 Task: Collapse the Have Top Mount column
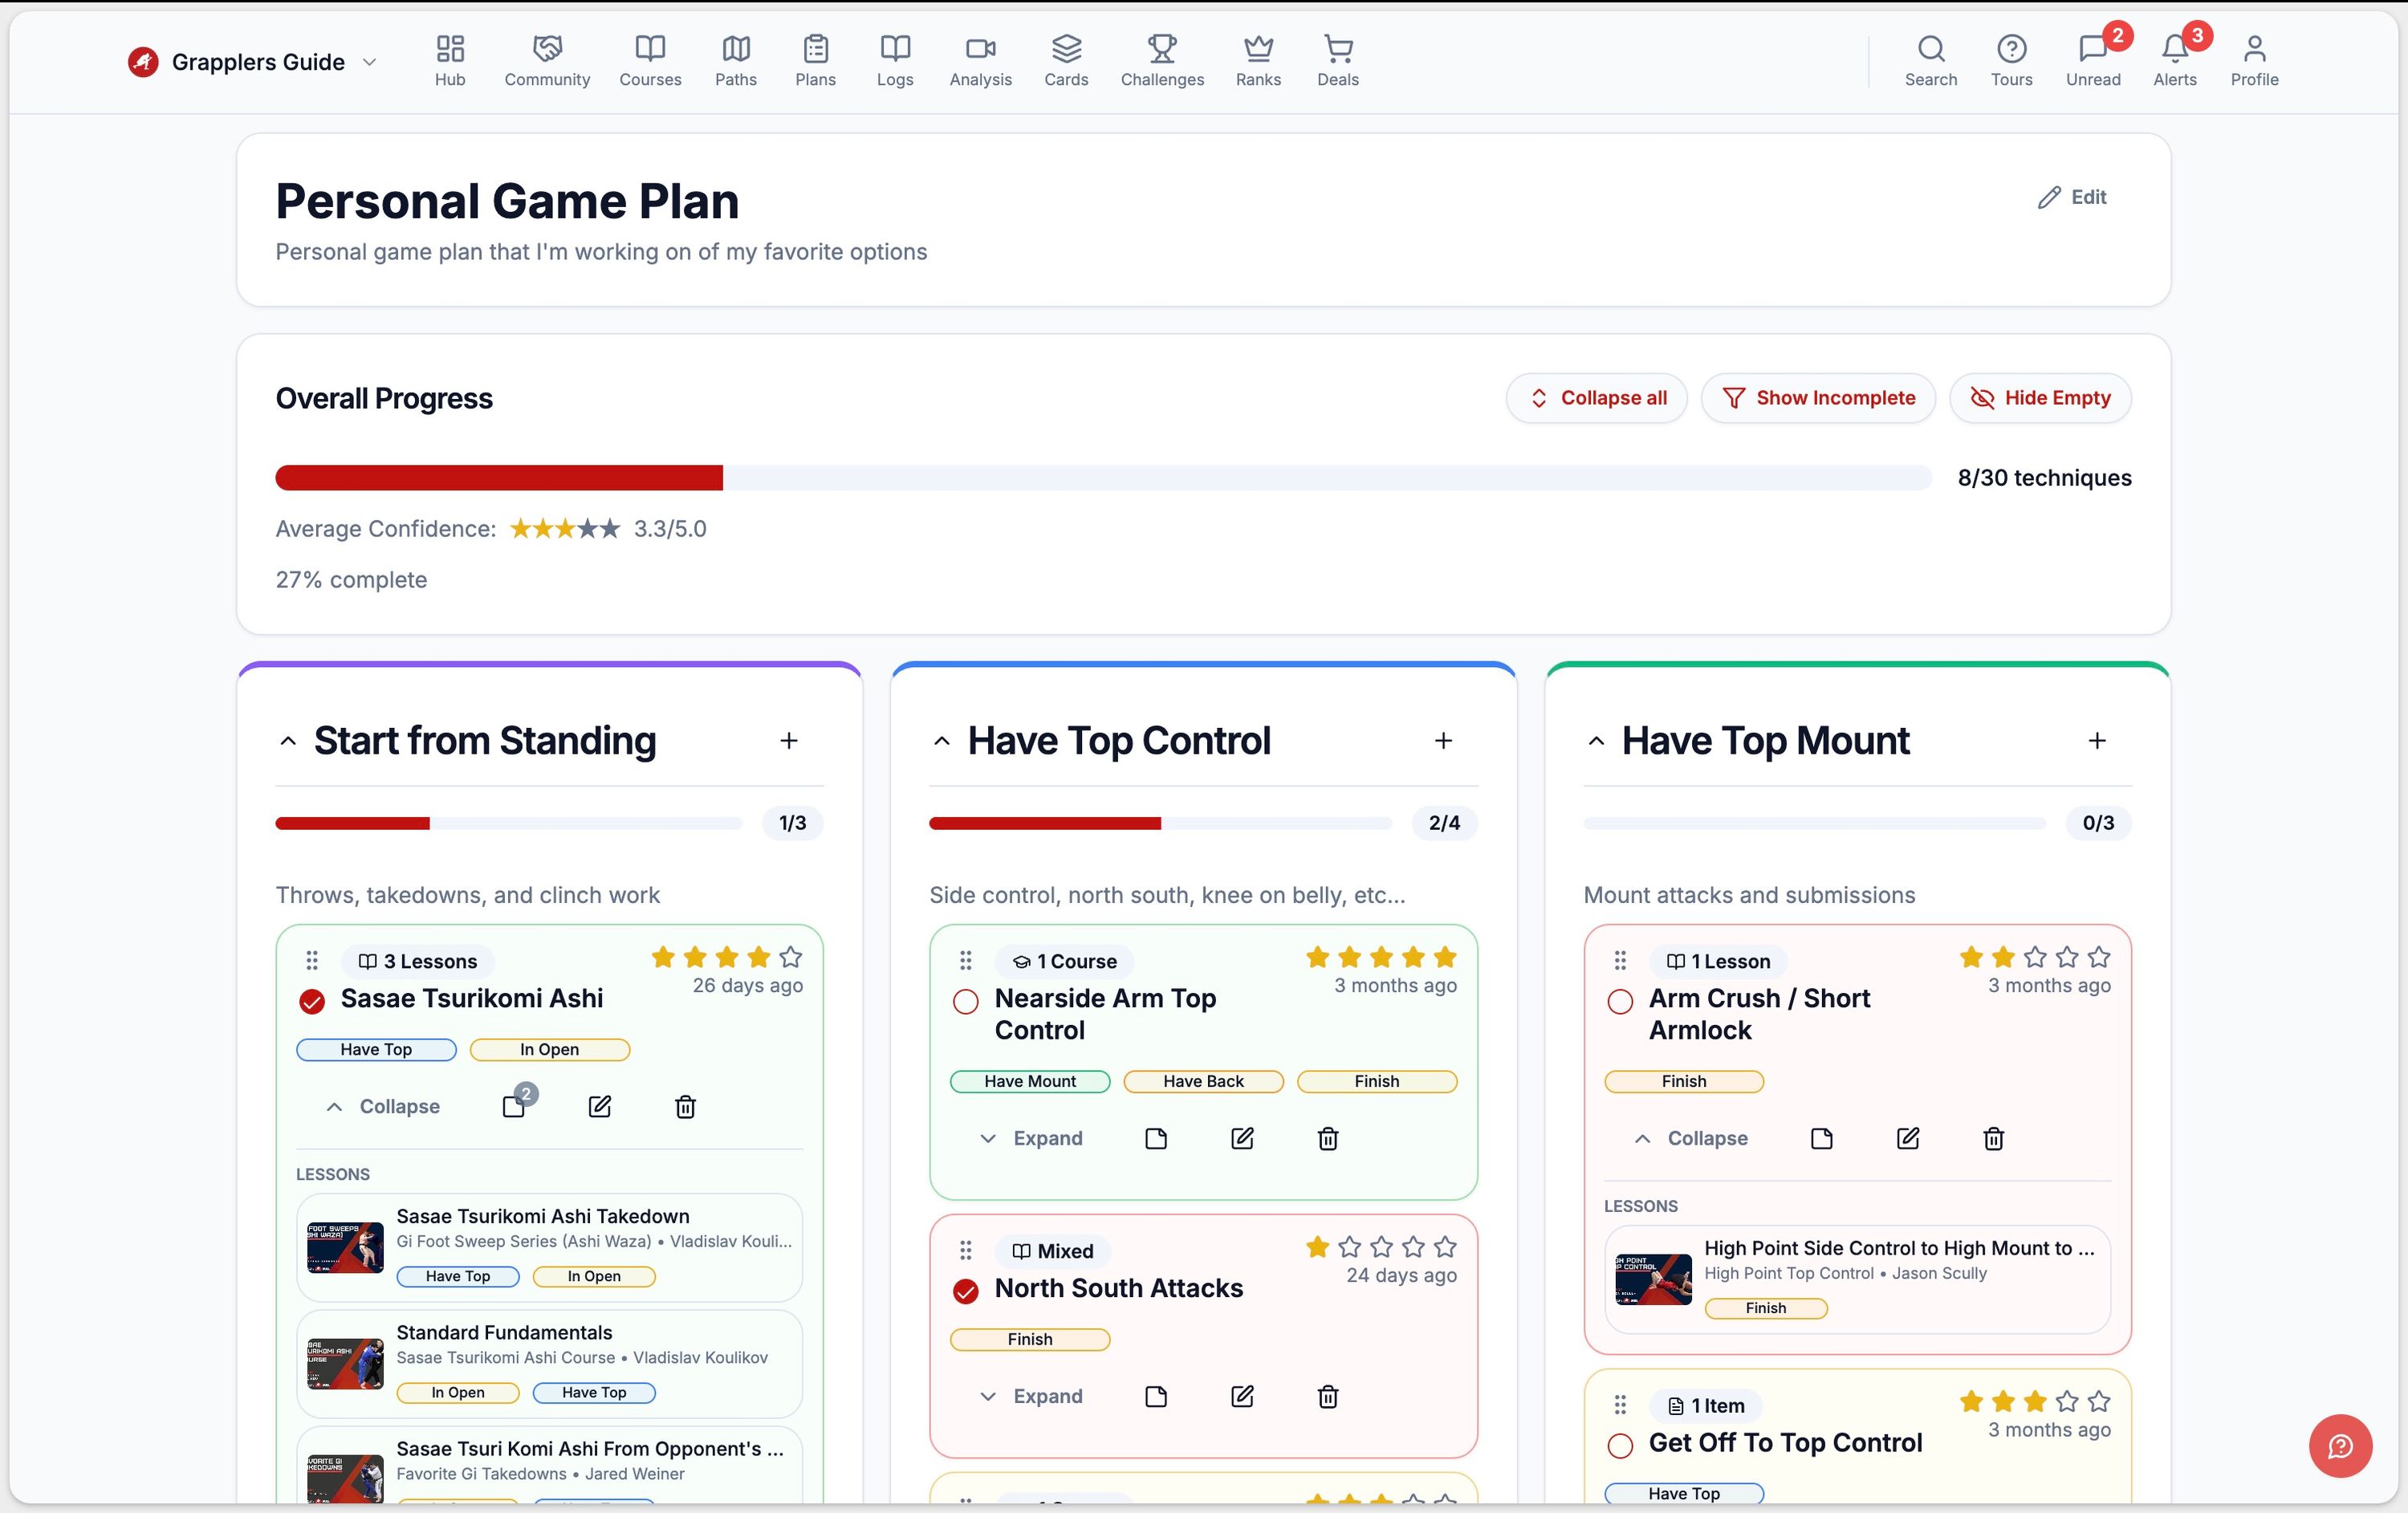click(x=1596, y=741)
